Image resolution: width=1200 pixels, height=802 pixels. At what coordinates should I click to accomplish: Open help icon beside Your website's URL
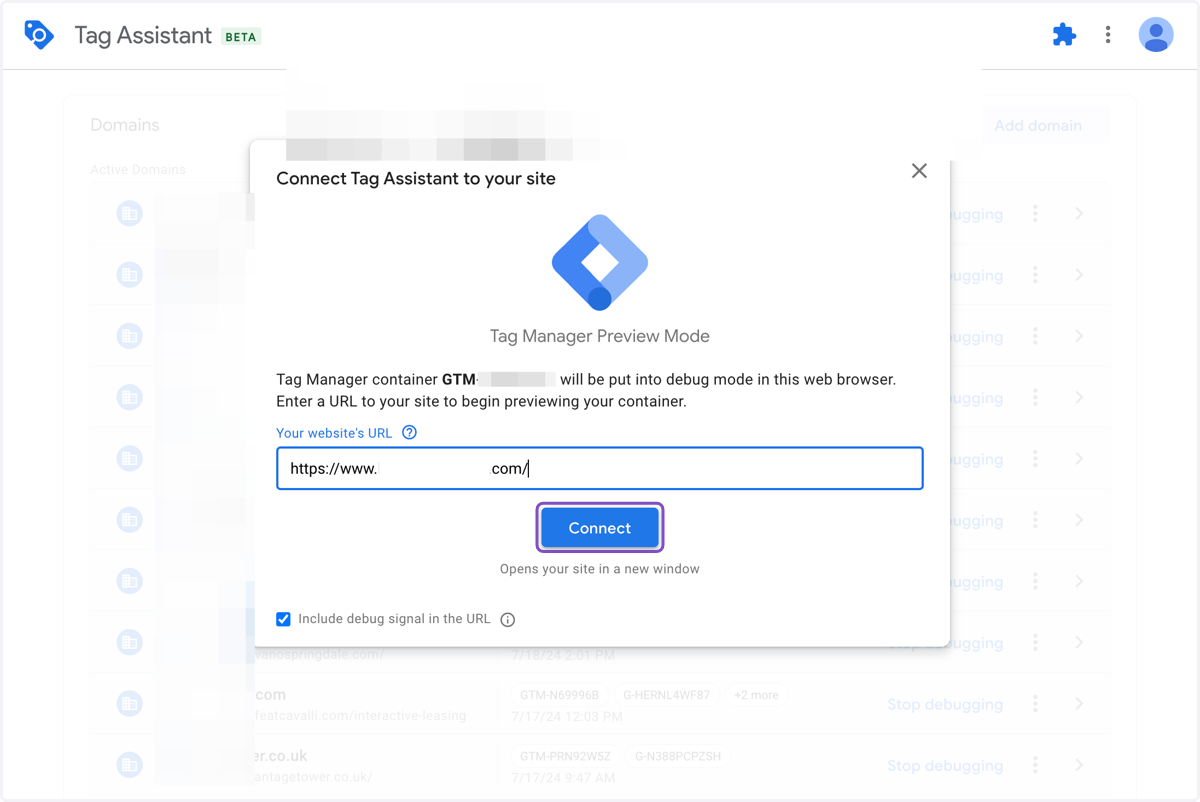[x=409, y=432]
